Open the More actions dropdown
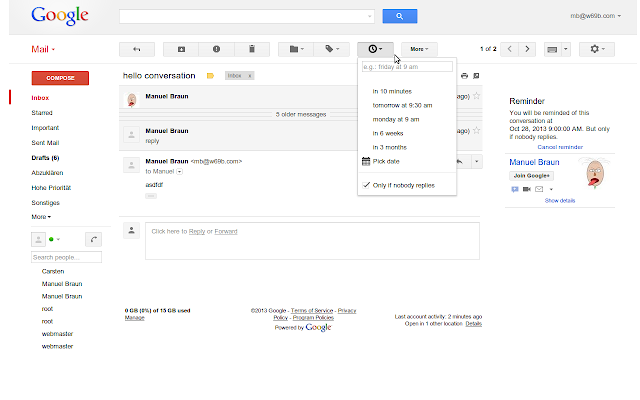The width and height of the screenshot is (640, 400). (419, 49)
